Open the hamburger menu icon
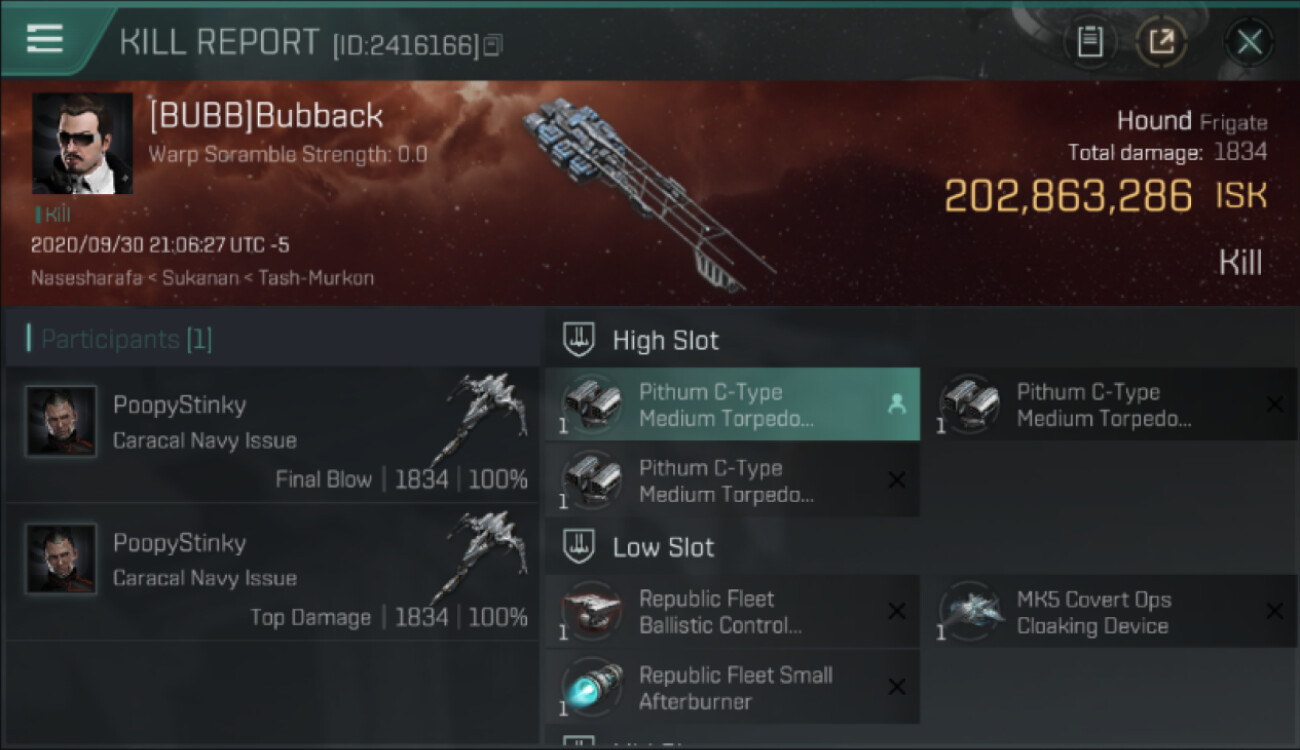This screenshot has width=1300, height=750. [x=45, y=39]
